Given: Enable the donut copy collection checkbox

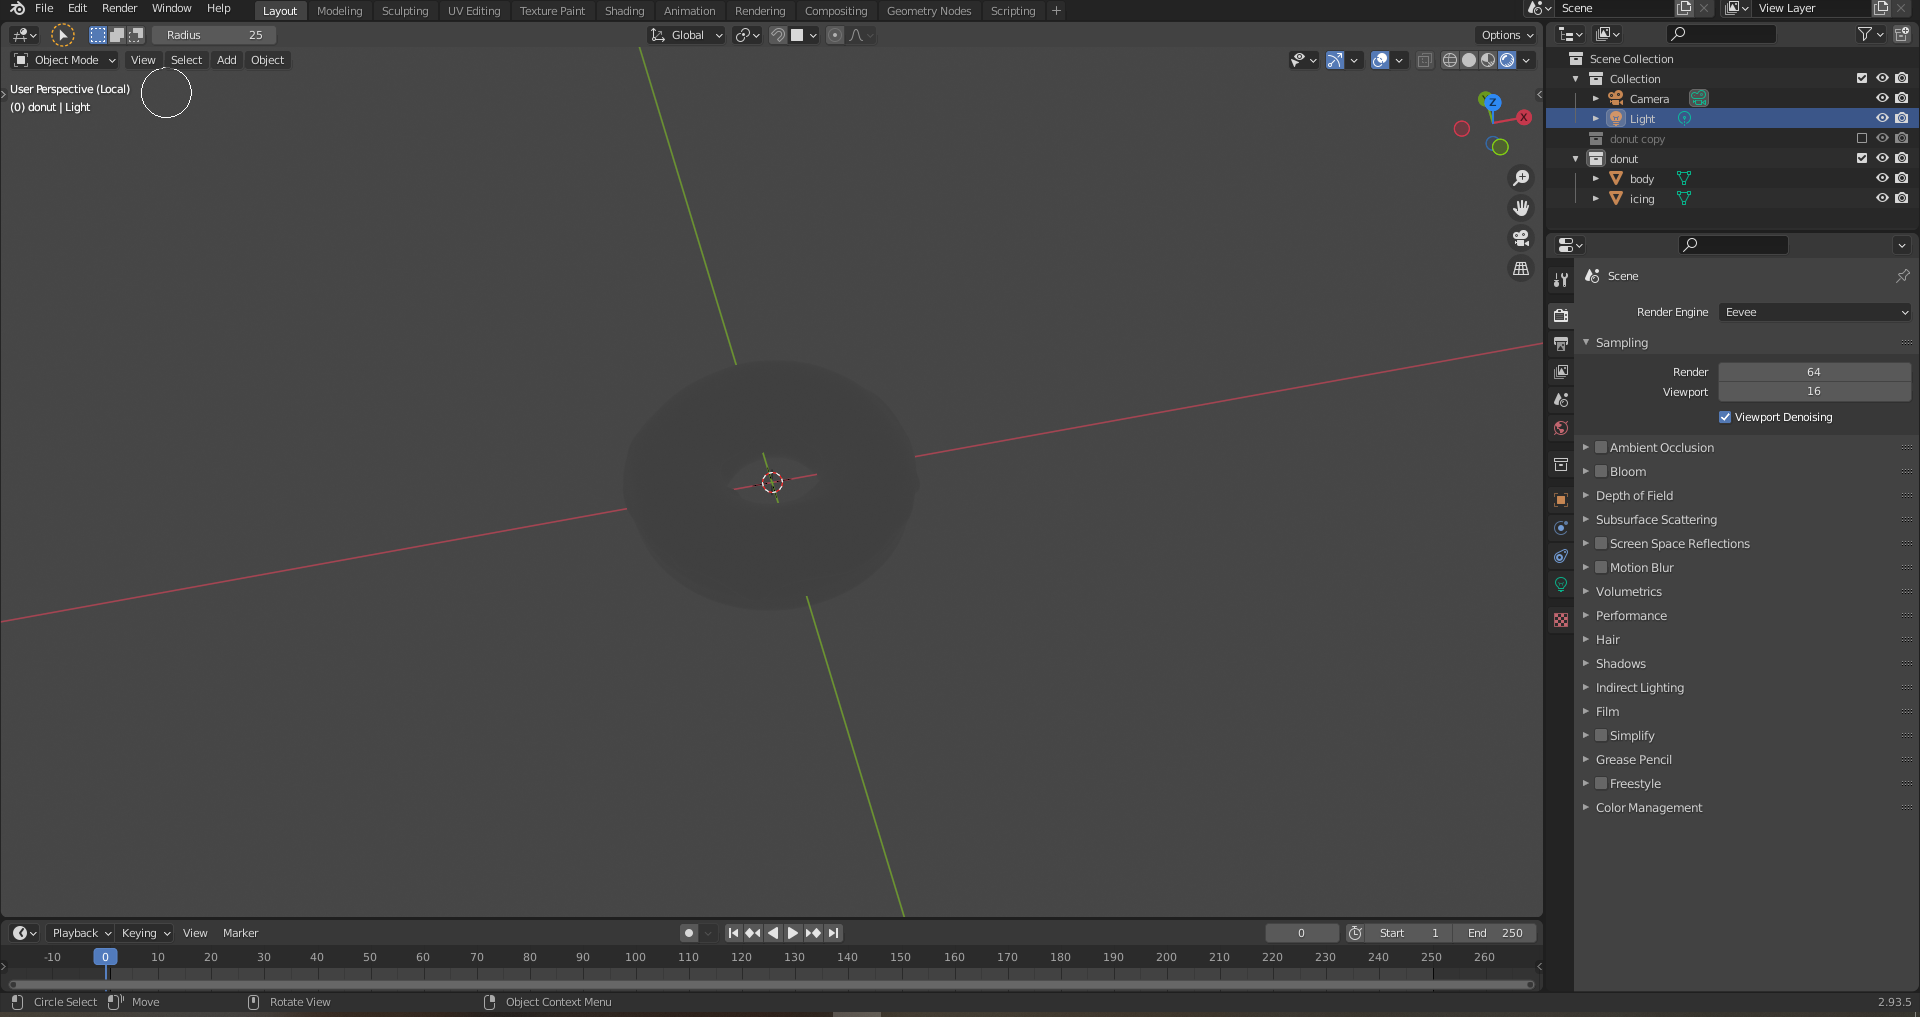Looking at the screenshot, I should point(1862,138).
